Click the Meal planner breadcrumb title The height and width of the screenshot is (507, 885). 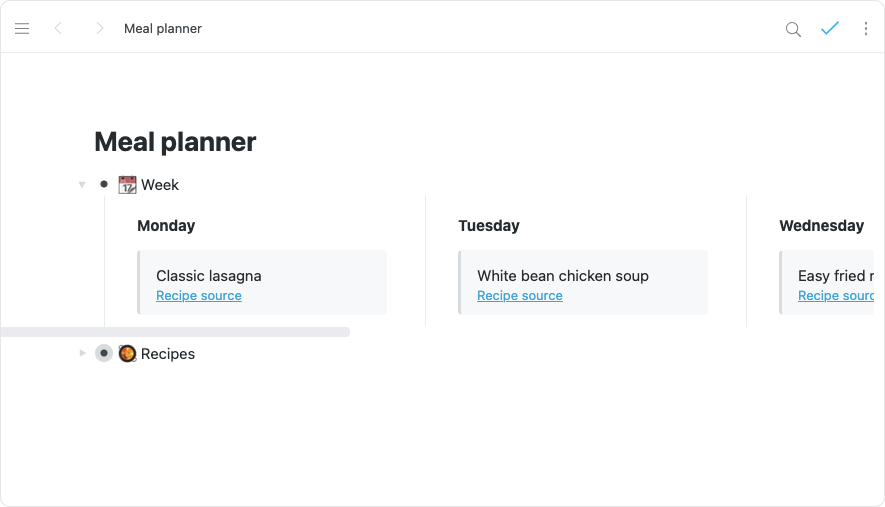coord(163,29)
